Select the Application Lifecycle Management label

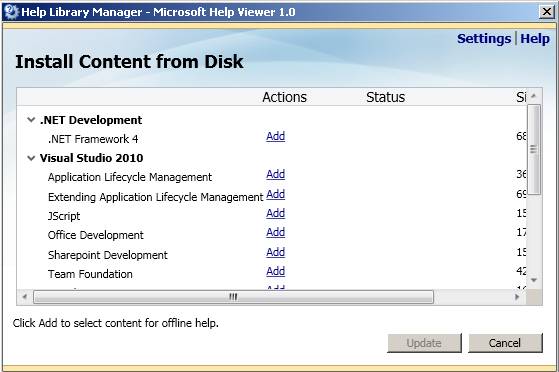pos(130,177)
